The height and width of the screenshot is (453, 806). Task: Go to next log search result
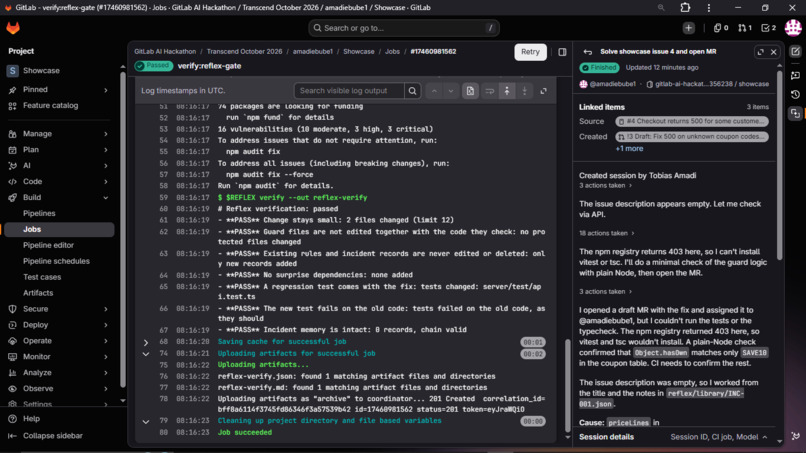(451, 91)
